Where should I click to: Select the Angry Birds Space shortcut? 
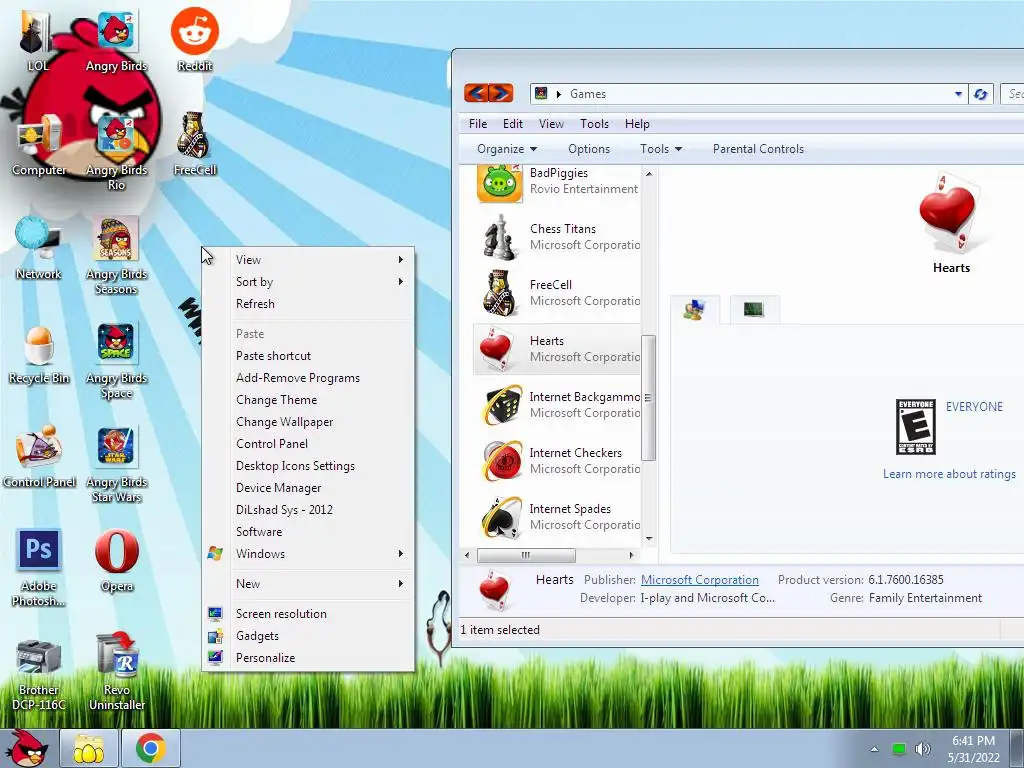click(116, 360)
